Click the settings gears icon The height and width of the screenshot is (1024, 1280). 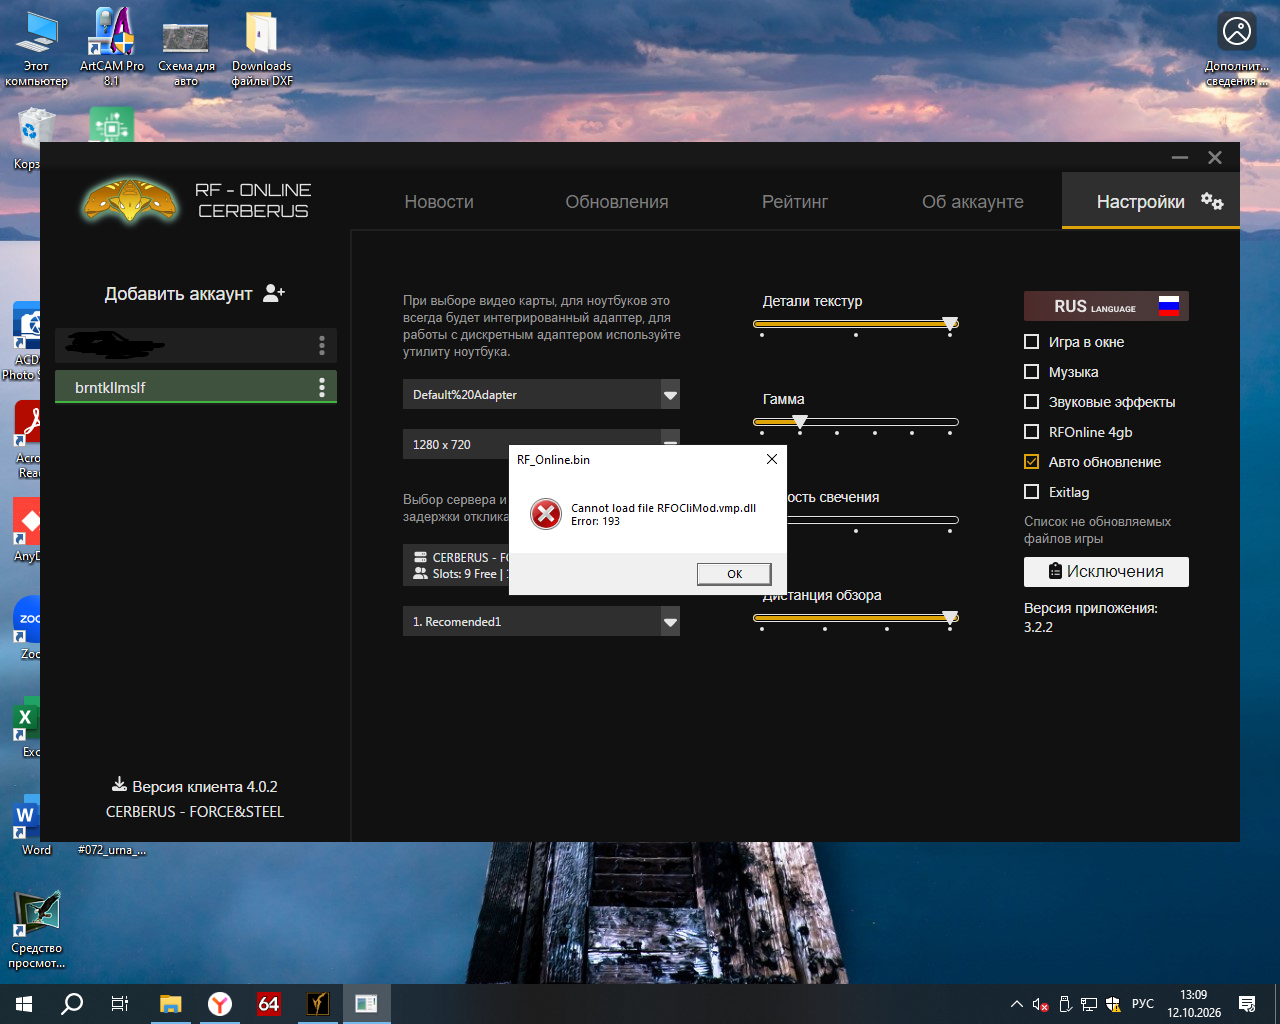click(x=1212, y=201)
